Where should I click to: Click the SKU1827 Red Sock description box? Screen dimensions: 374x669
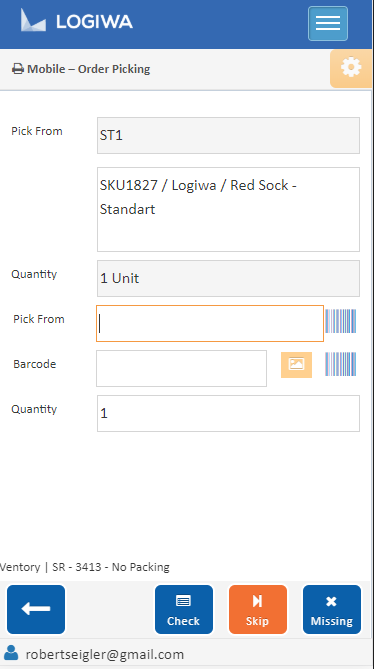[228, 209]
